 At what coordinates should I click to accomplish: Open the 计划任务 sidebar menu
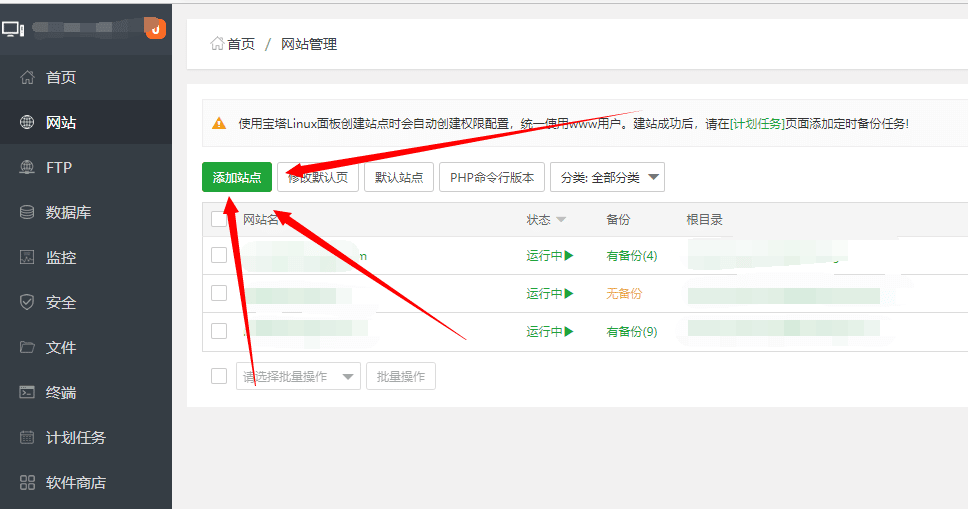pos(86,437)
